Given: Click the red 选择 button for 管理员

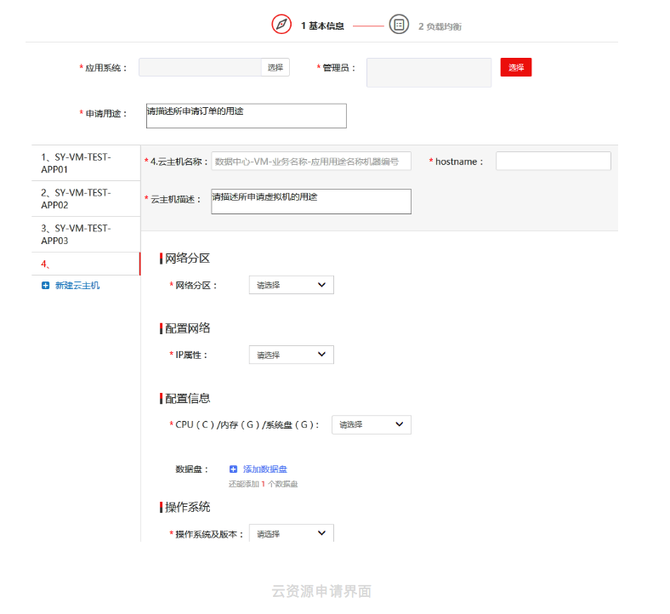Looking at the screenshot, I should tap(516, 68).
